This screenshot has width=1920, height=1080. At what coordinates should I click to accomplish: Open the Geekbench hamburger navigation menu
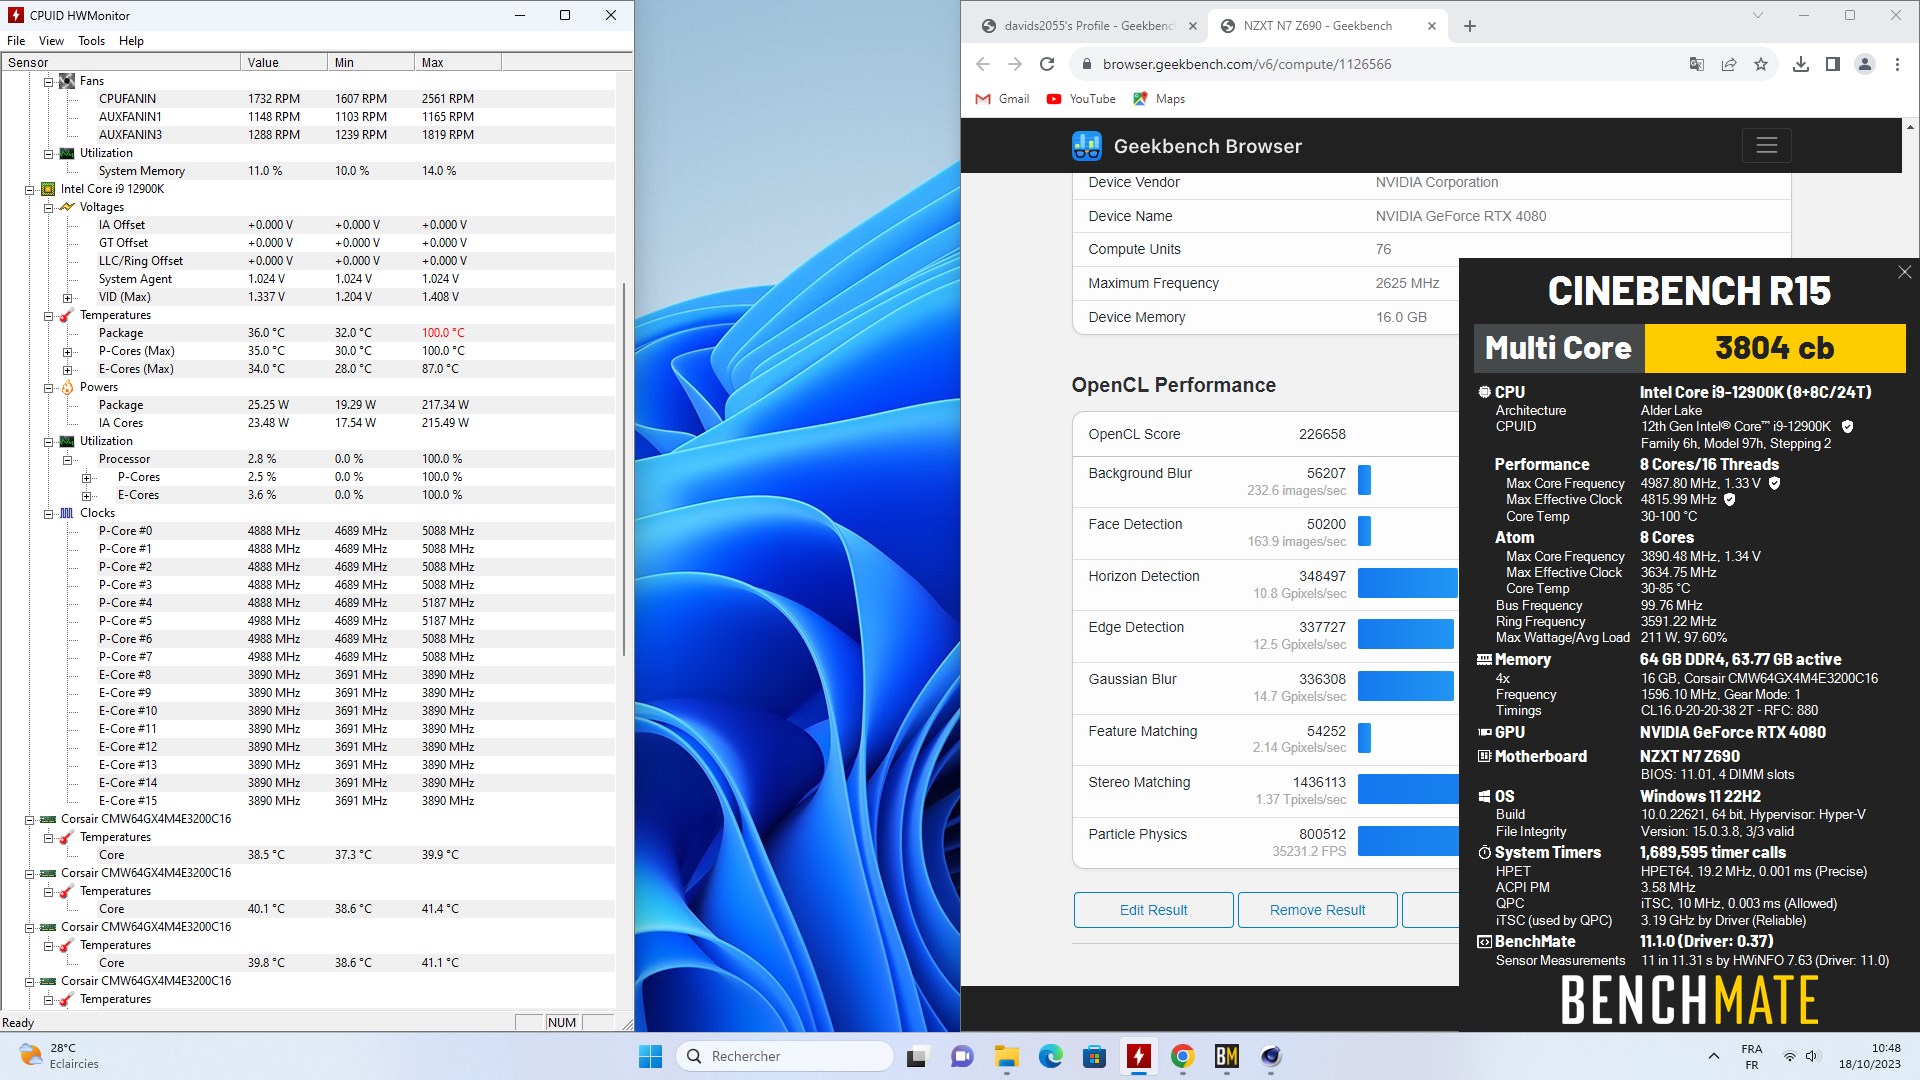[1766, 145]
